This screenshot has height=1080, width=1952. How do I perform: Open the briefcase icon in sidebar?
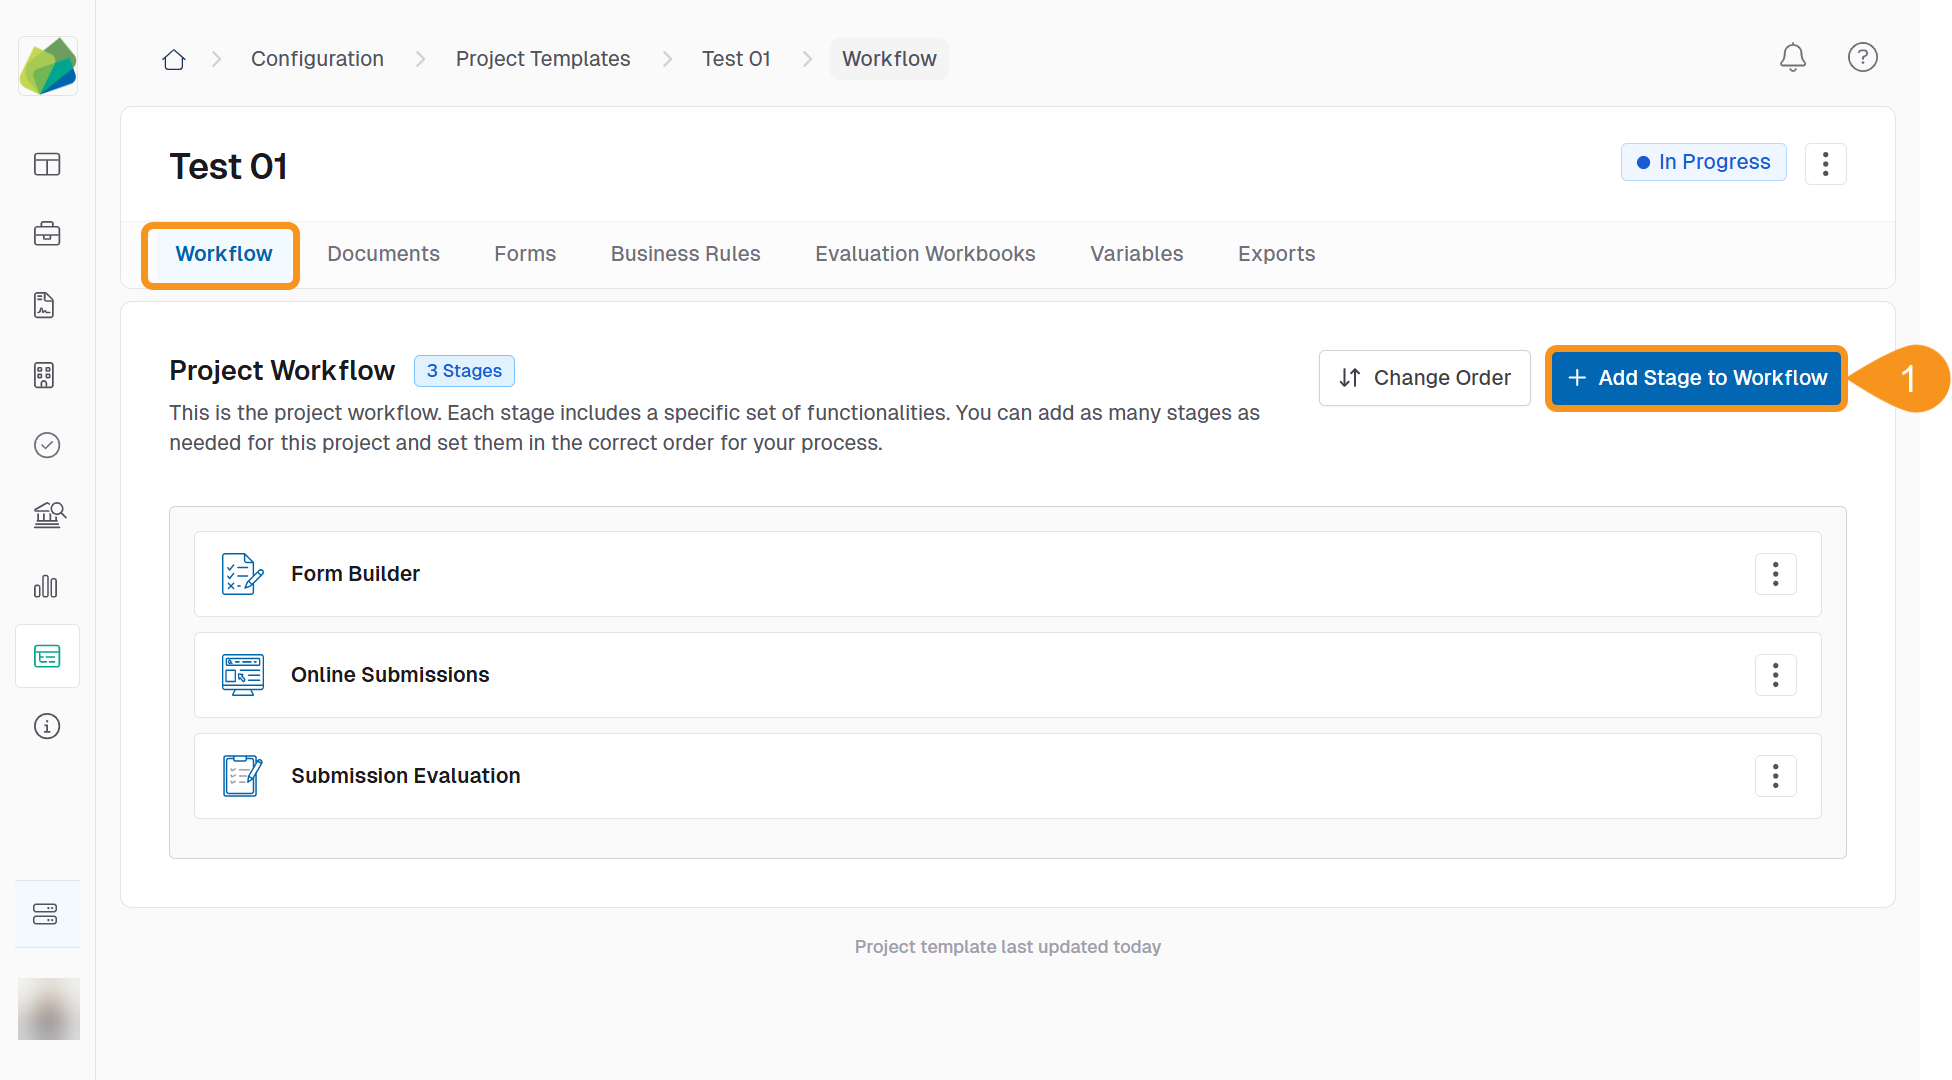pos(47,234)
